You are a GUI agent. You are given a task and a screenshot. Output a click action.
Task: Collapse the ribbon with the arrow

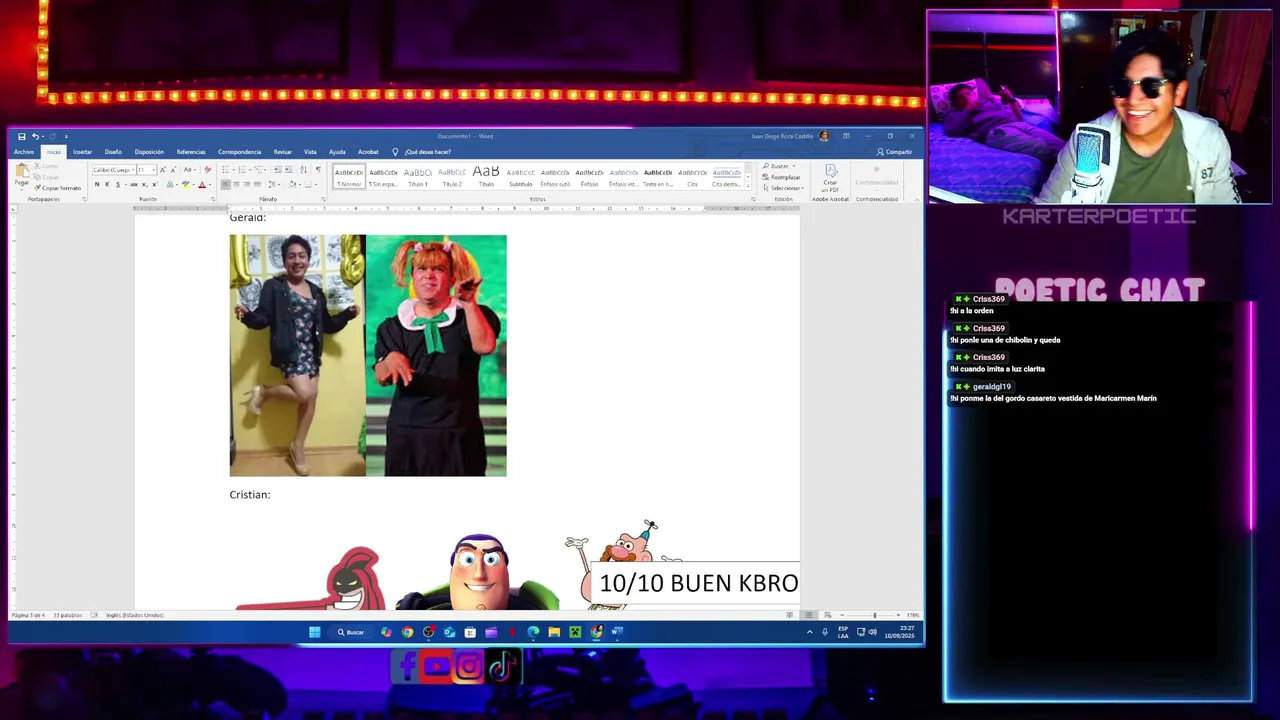(x=917, y=199)
